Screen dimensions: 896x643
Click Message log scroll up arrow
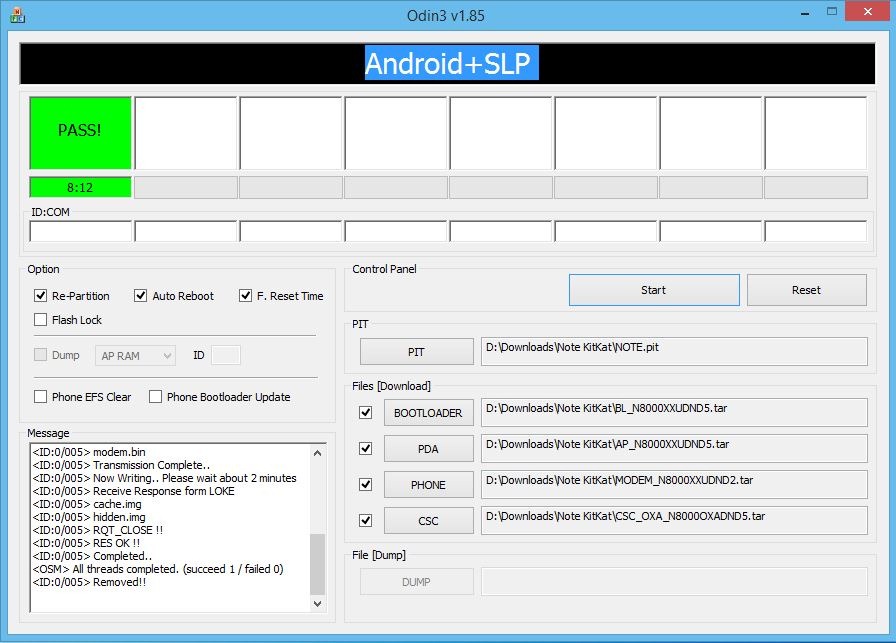318,453
